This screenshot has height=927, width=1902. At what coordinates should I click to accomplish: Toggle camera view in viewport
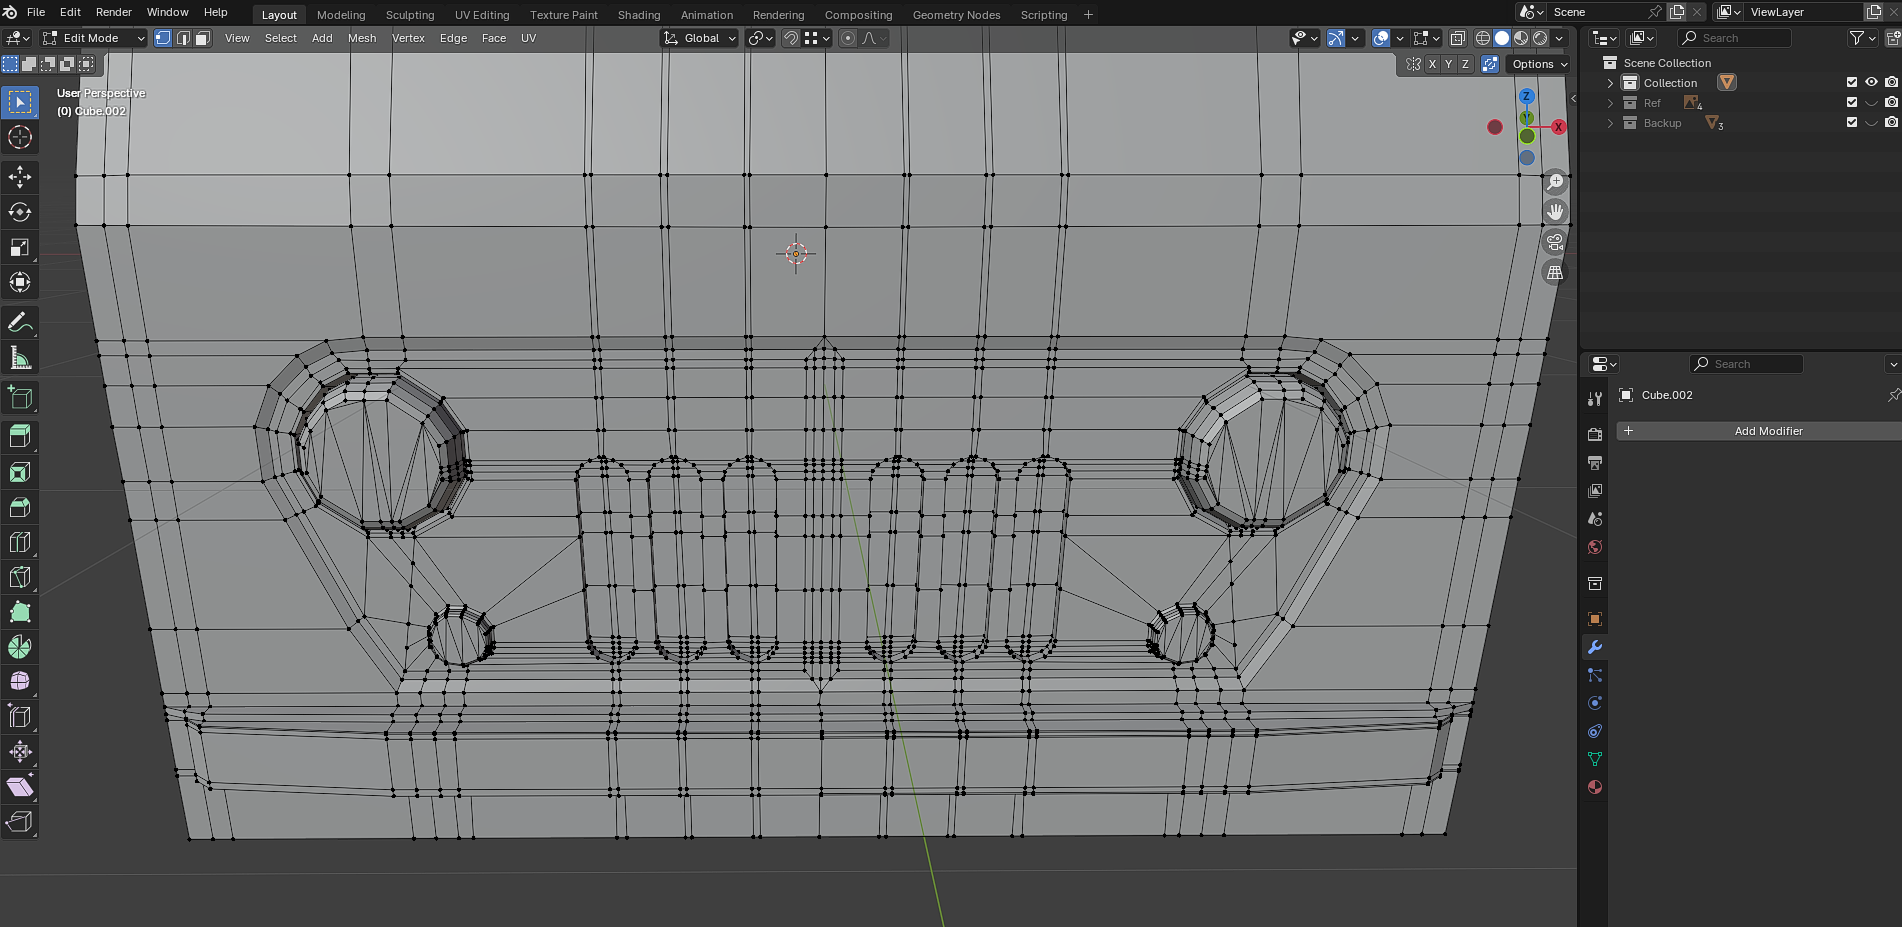(x=1555, y=242)
